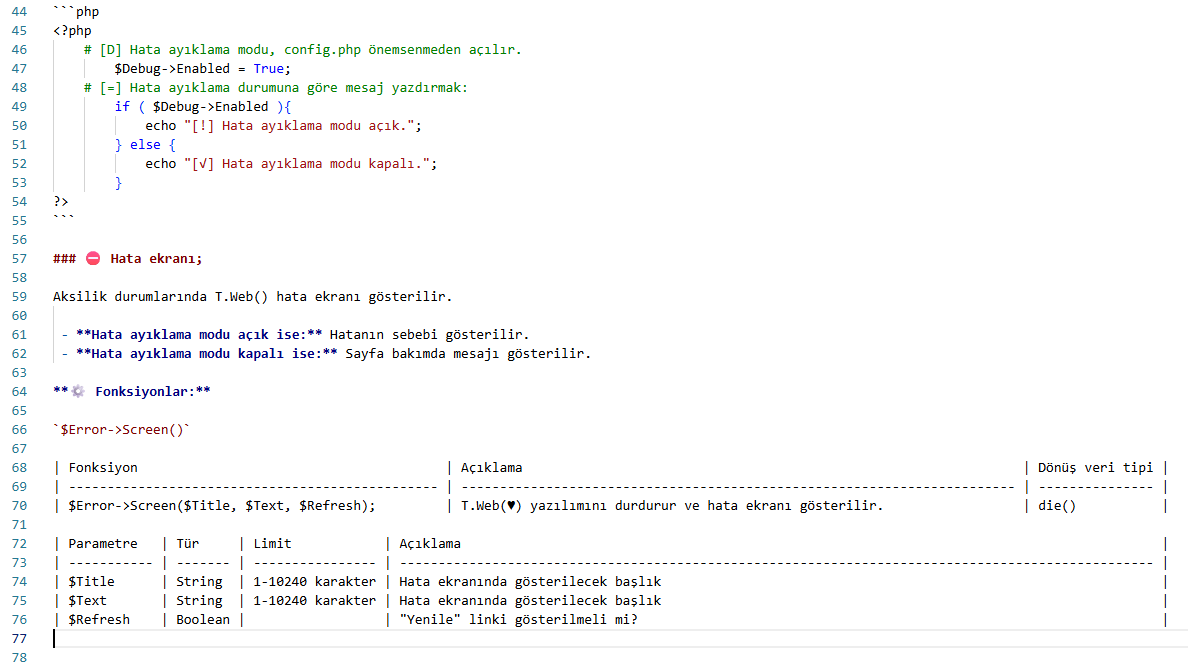Click the heart symbol in T.Web(♥)

point(511,506)
